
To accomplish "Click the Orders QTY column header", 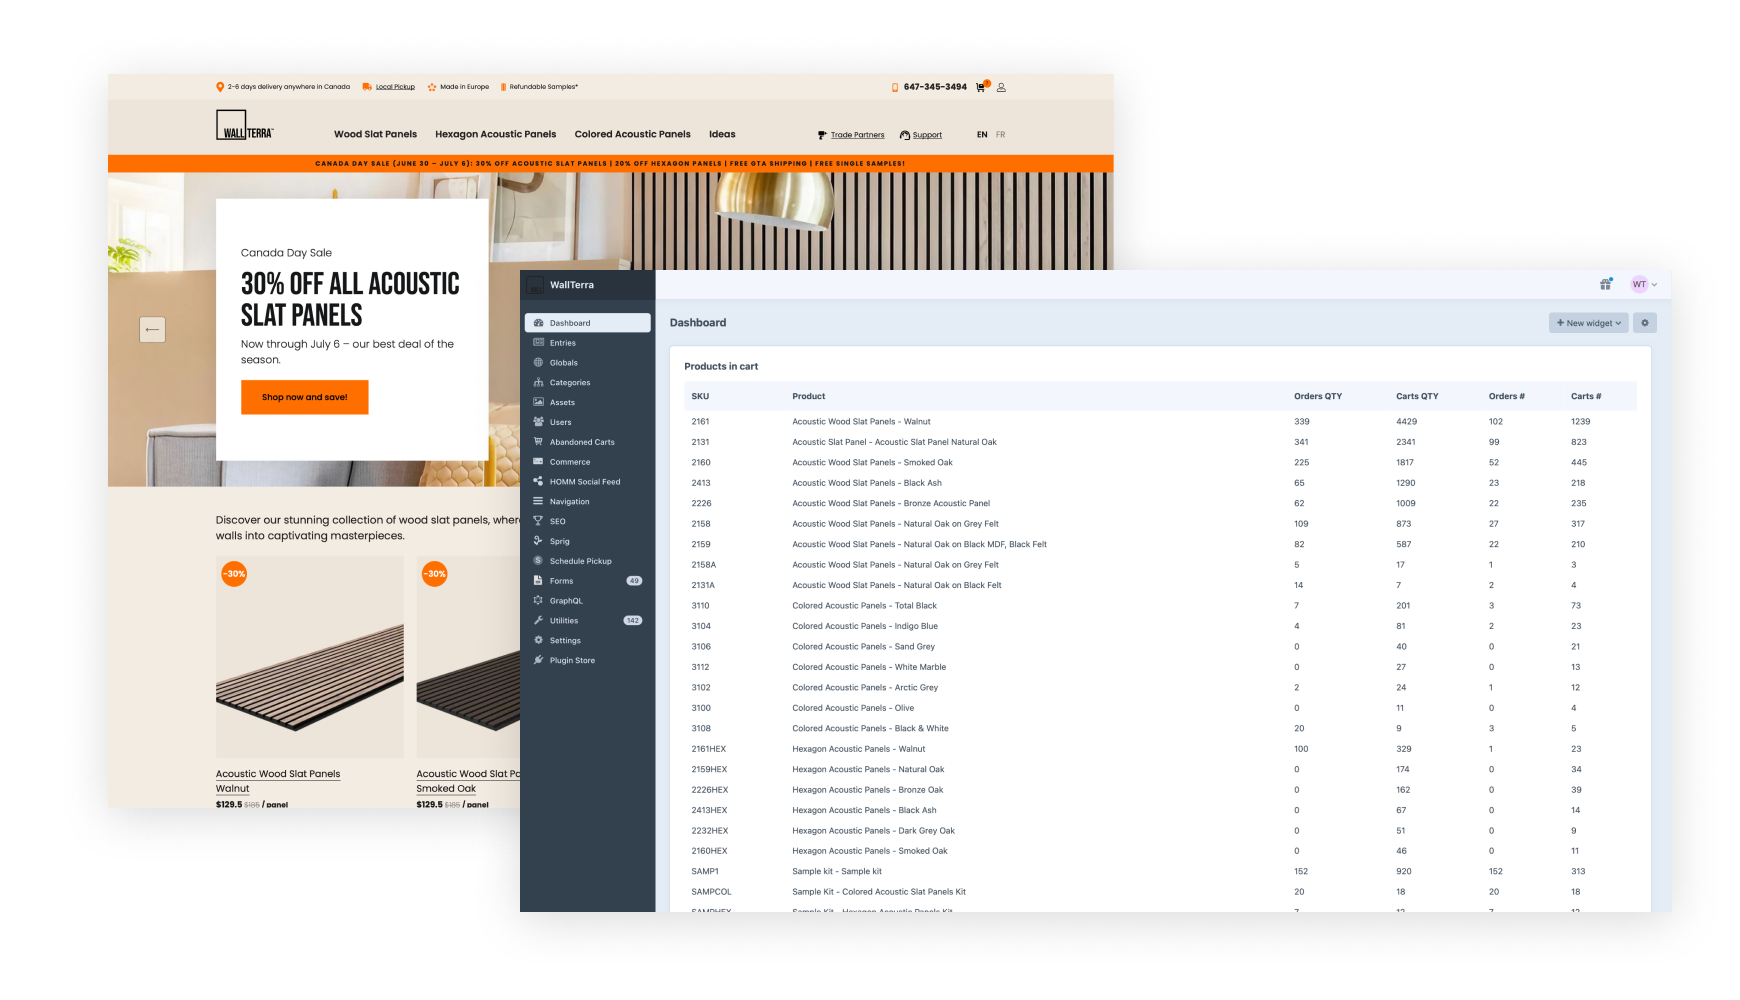I will click(x=1318, y=396).
